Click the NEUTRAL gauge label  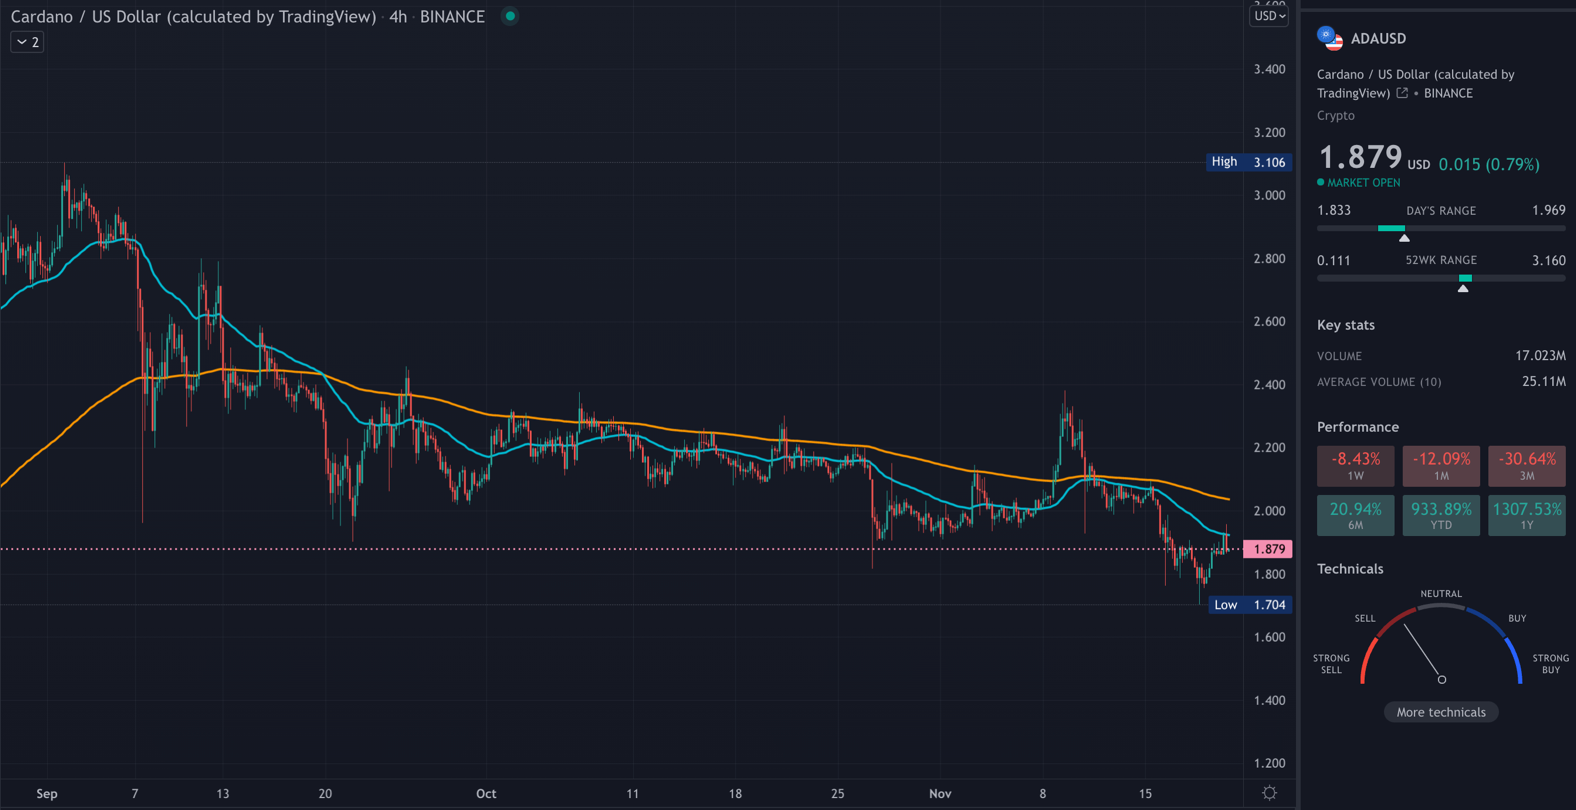point(1441,594)
